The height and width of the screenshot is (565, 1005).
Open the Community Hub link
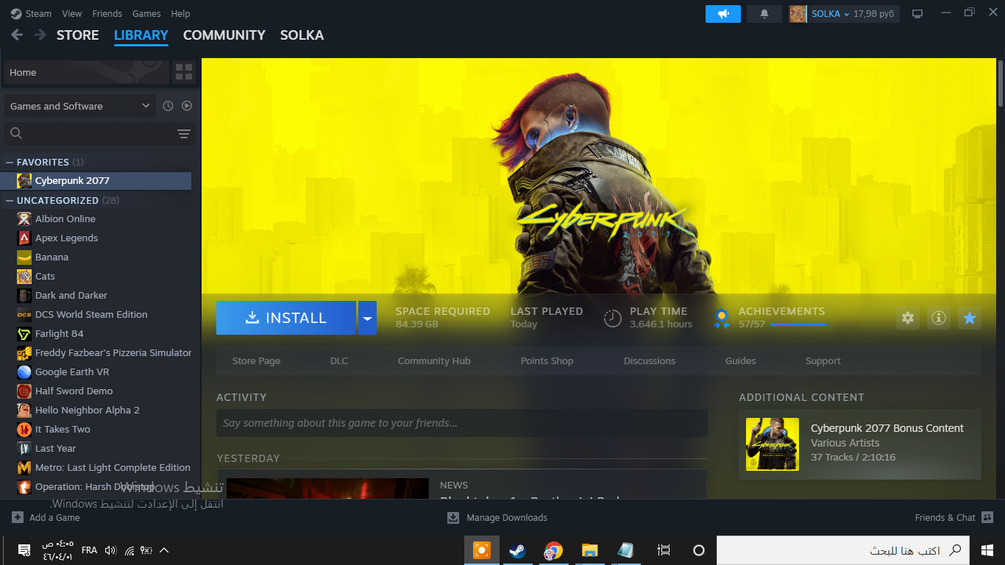[434, 361]
